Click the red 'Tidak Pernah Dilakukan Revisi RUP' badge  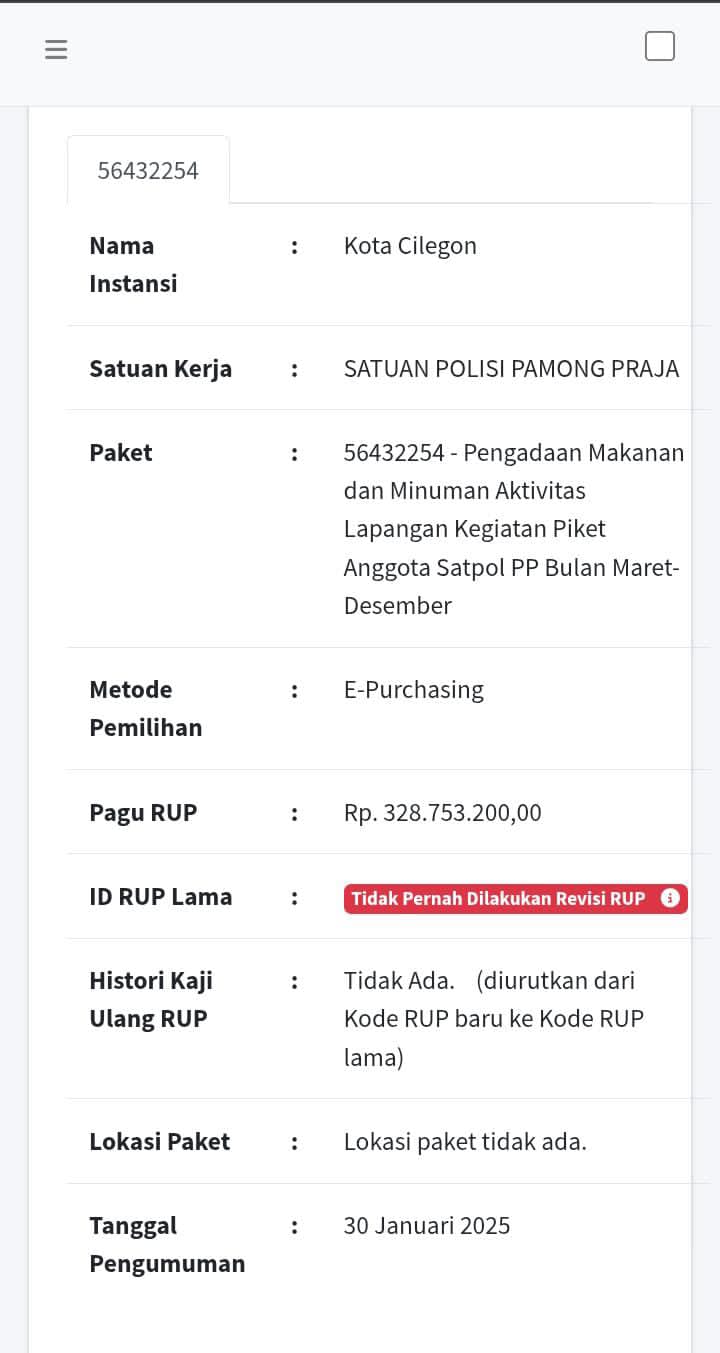click(x=500, y=898)
